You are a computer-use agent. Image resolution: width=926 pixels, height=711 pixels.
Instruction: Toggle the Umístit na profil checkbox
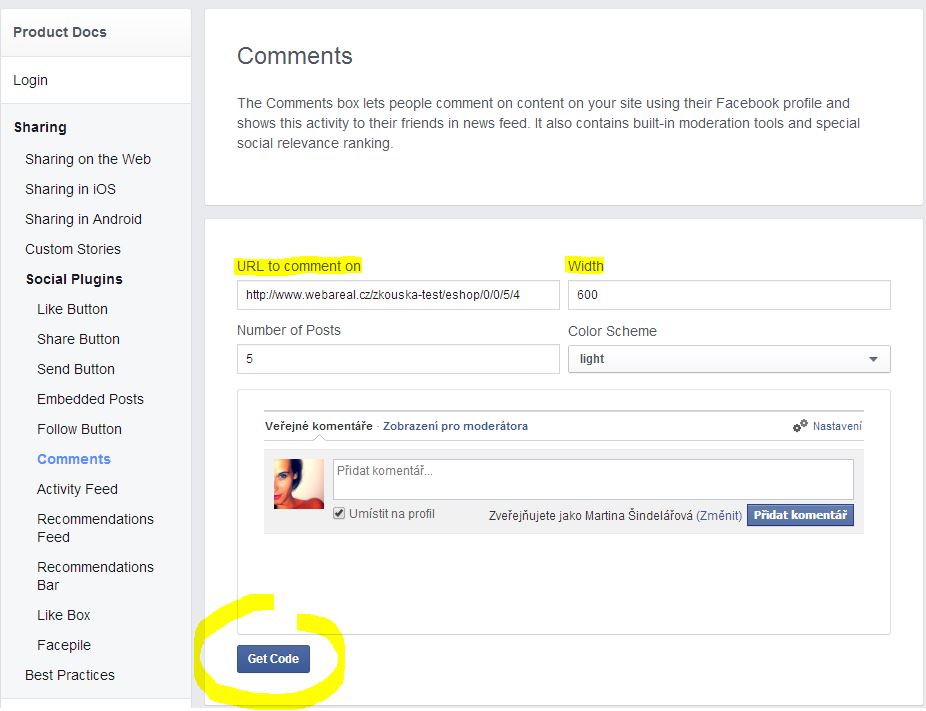click(339, 513)
